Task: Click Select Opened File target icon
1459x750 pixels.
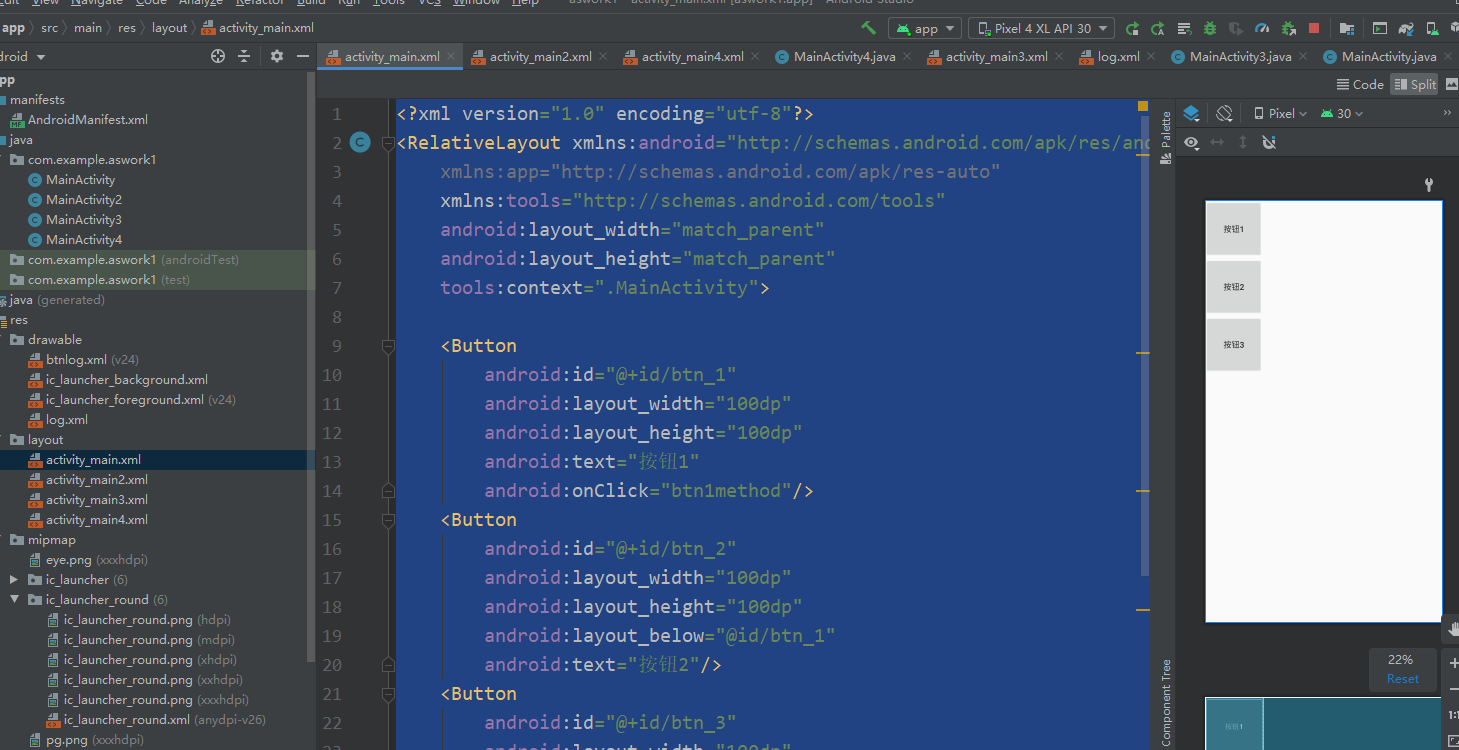Action: (x=218, y=57)
